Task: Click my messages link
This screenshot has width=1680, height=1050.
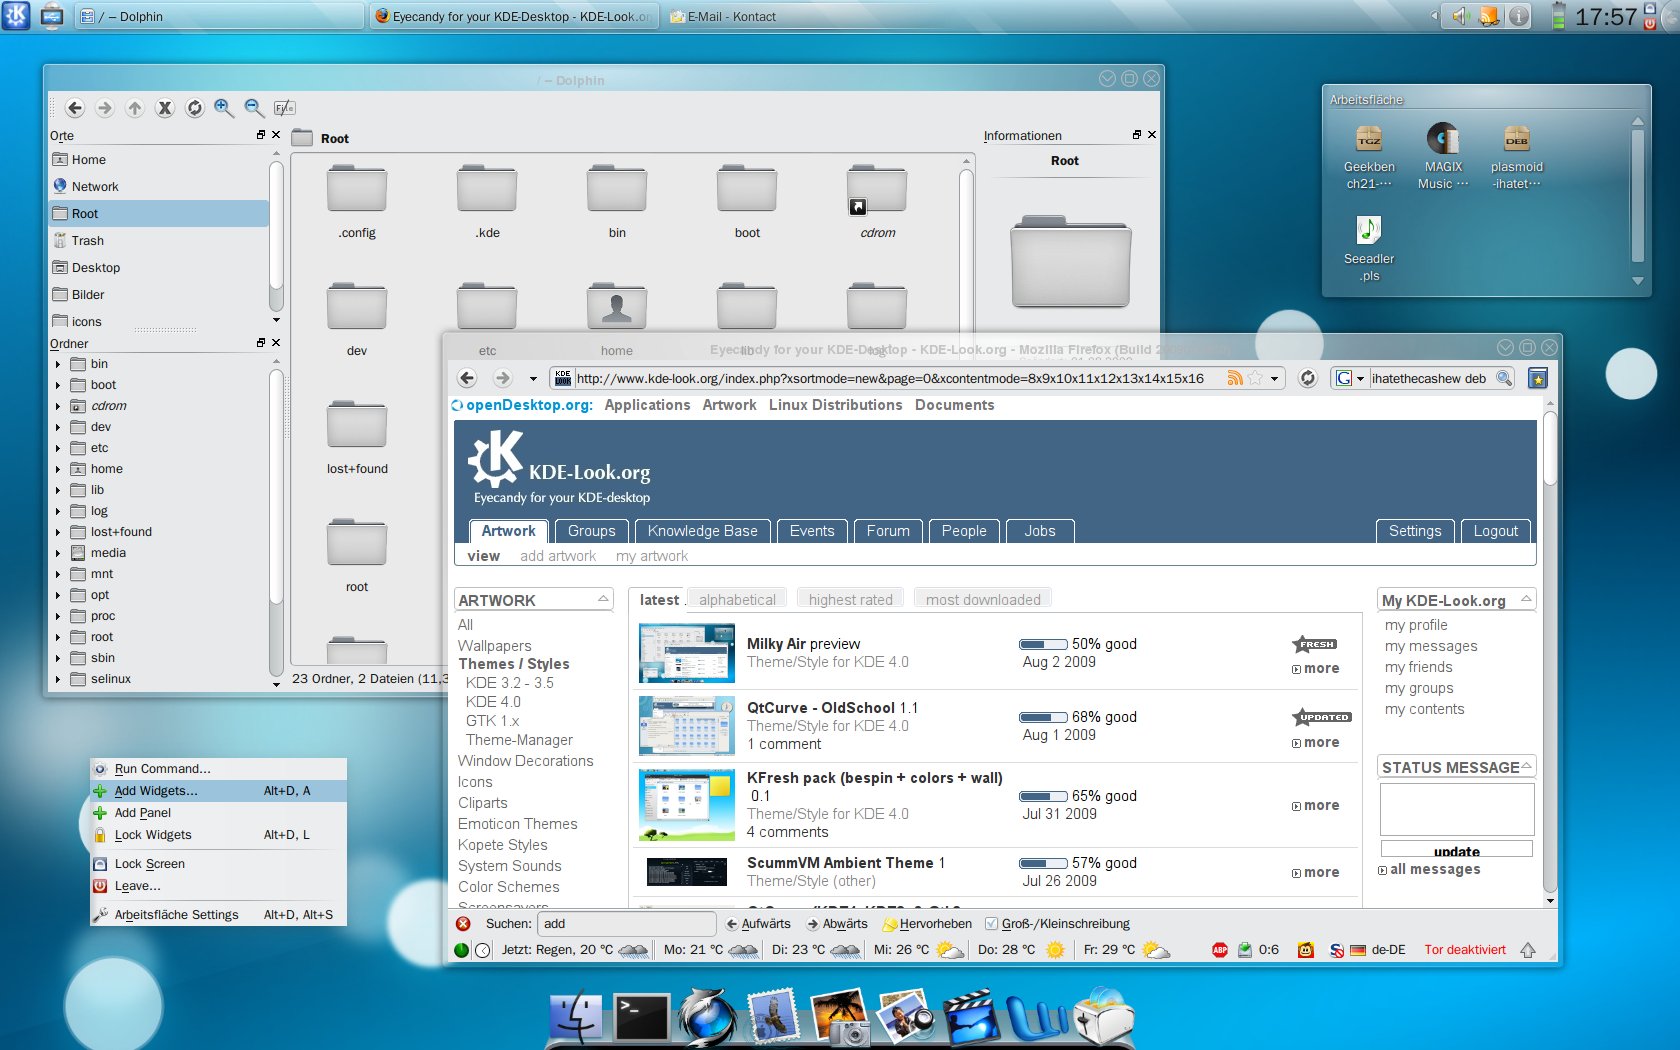Action: pyautogui.click(x=1430, y=646)
